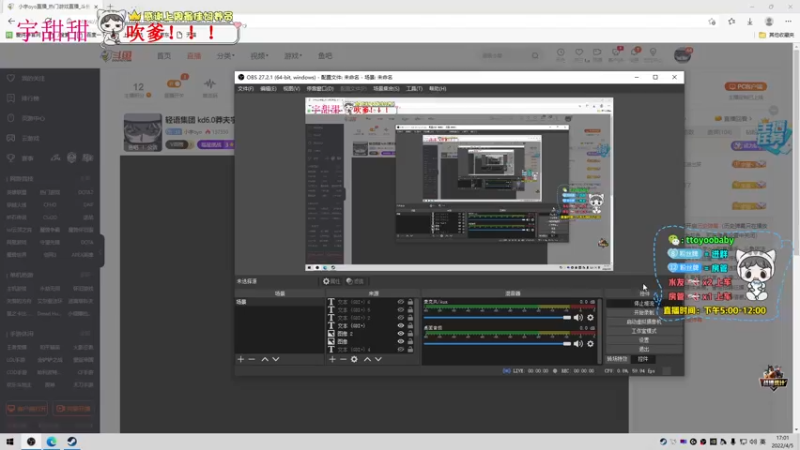Open the 麦克风/Aux audio settings gear
Screen dimensions: 800x450
(x=590, y=317)
